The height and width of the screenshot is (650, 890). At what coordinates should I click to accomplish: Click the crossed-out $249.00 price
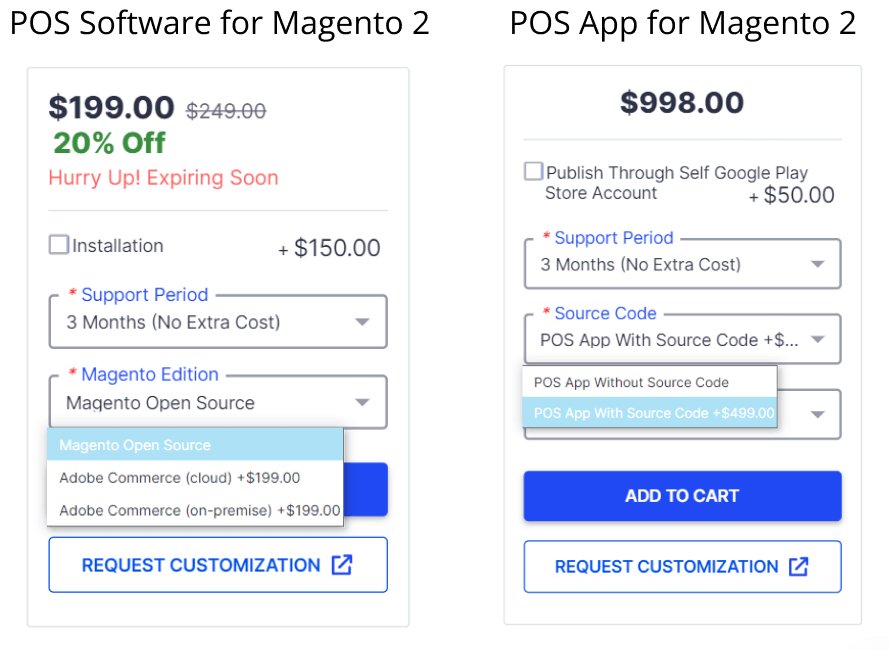pyautogui.click(x=226, y=111)
